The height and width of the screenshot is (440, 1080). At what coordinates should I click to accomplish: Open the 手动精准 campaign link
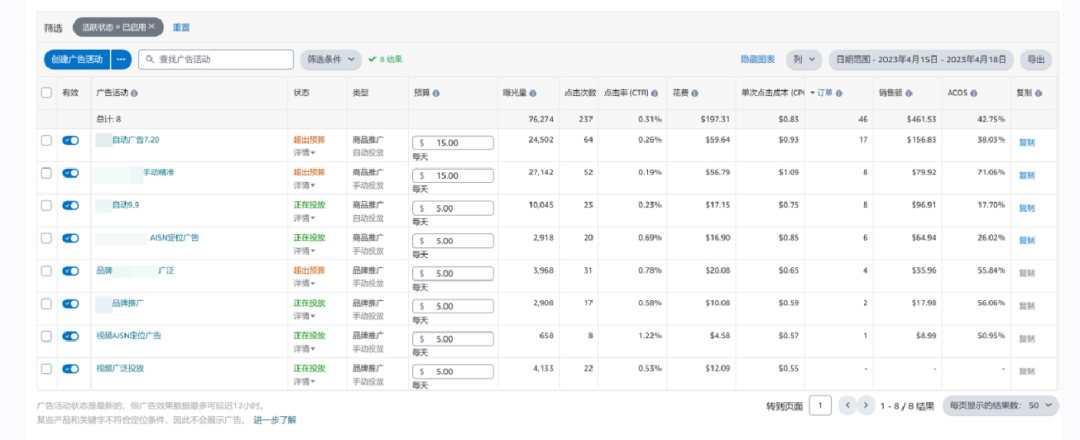[158, 172]
